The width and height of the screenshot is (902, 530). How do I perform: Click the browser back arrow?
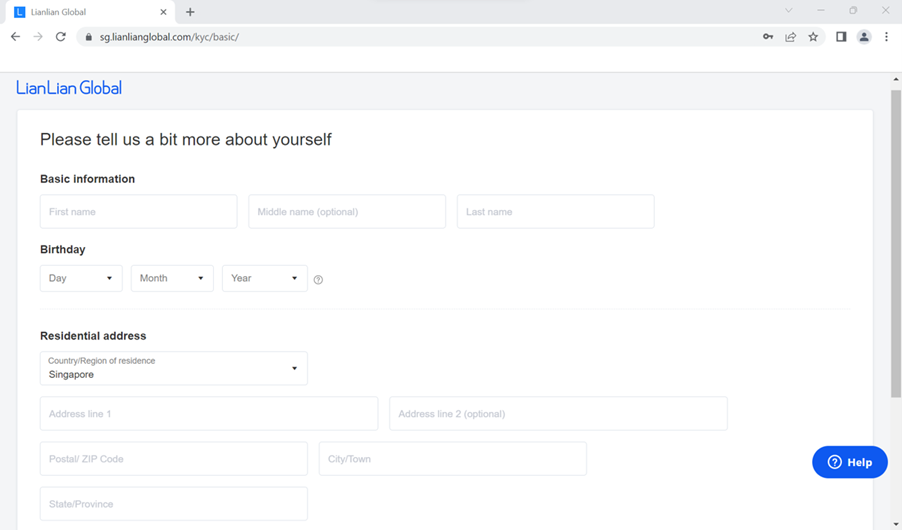pyautogui.click(x=16, y=37)
